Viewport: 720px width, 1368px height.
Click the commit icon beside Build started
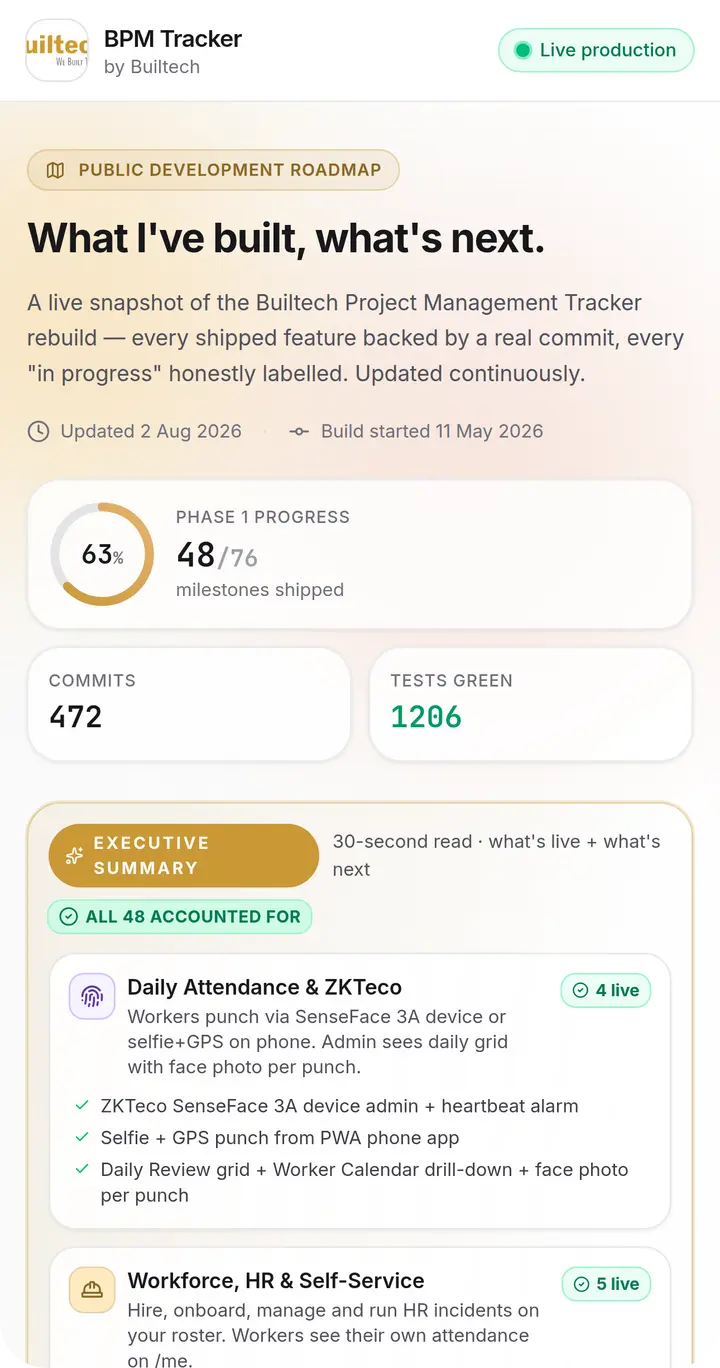(299, 432)
